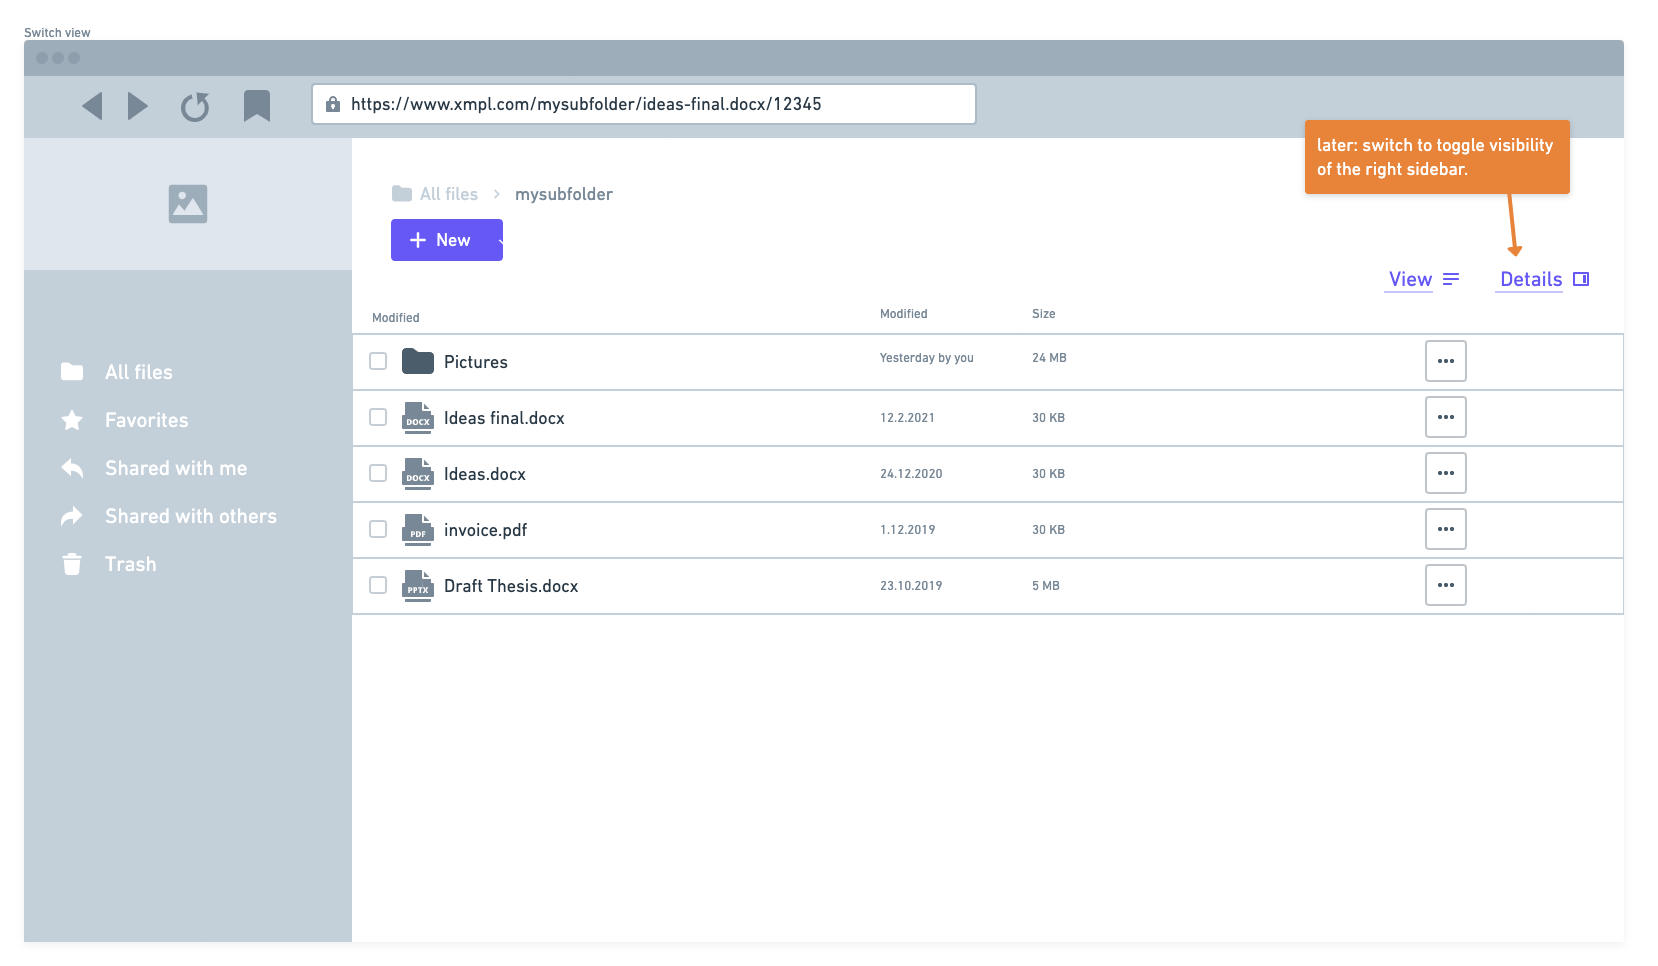Toggle the Details sidebar panel

[x=1544, y=280]
